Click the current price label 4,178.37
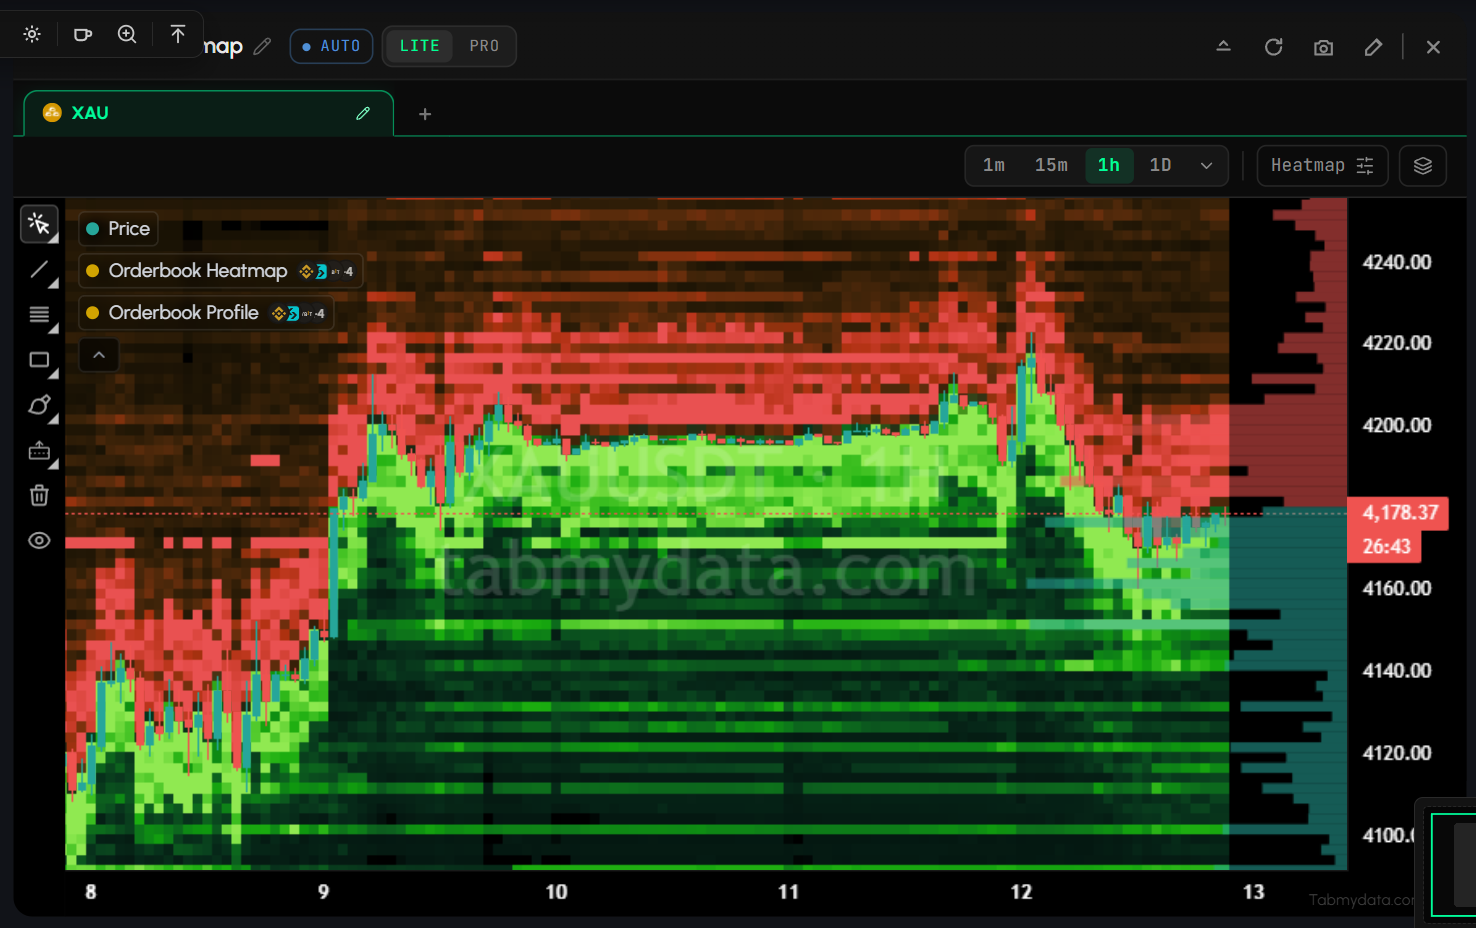 [x=1400, y=513]
